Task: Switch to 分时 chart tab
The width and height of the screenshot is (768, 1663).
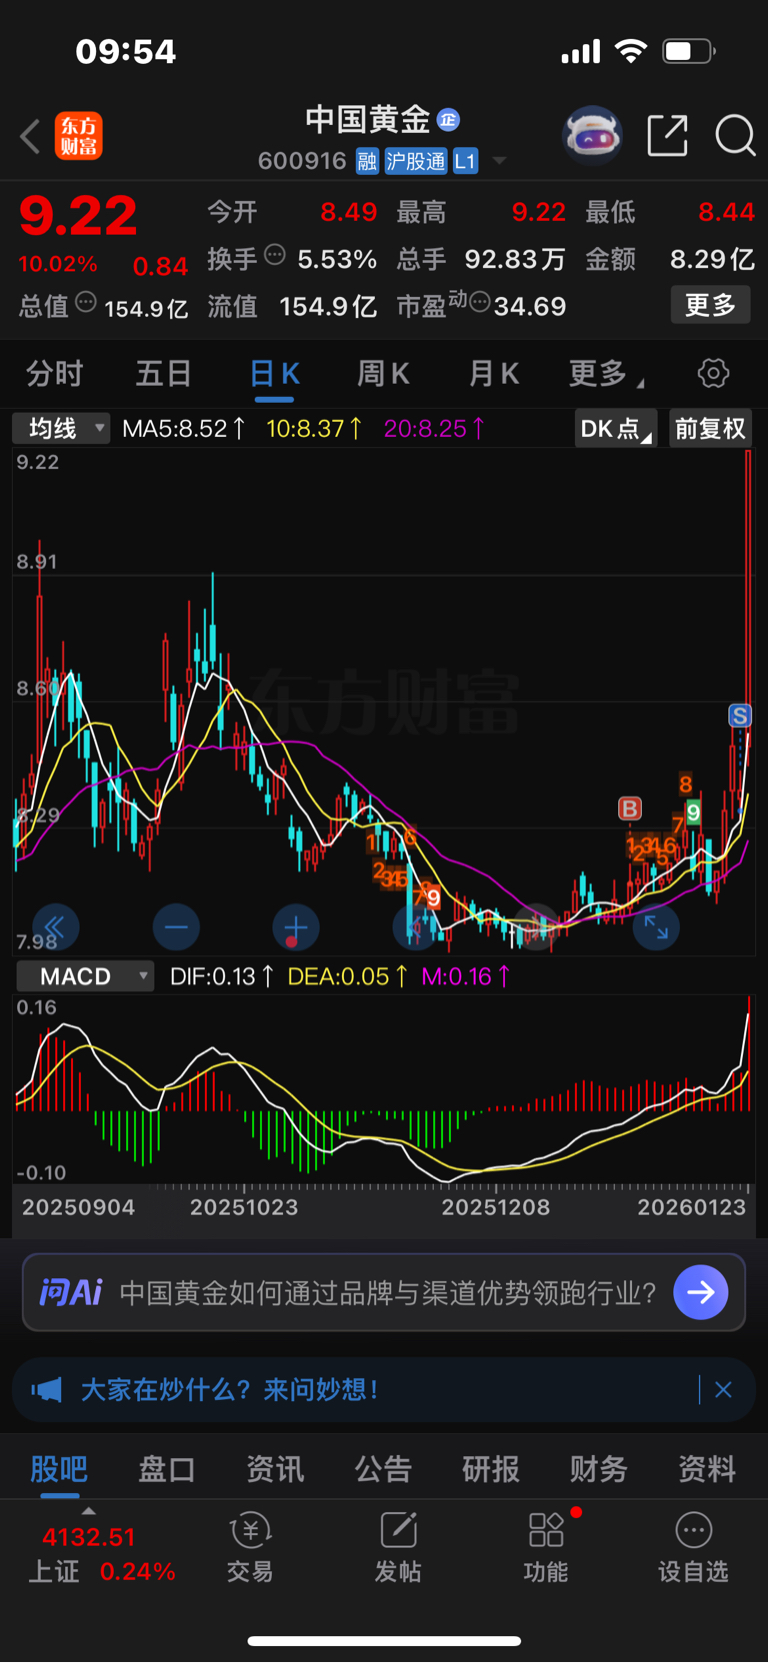Action: tap(54, 374)
